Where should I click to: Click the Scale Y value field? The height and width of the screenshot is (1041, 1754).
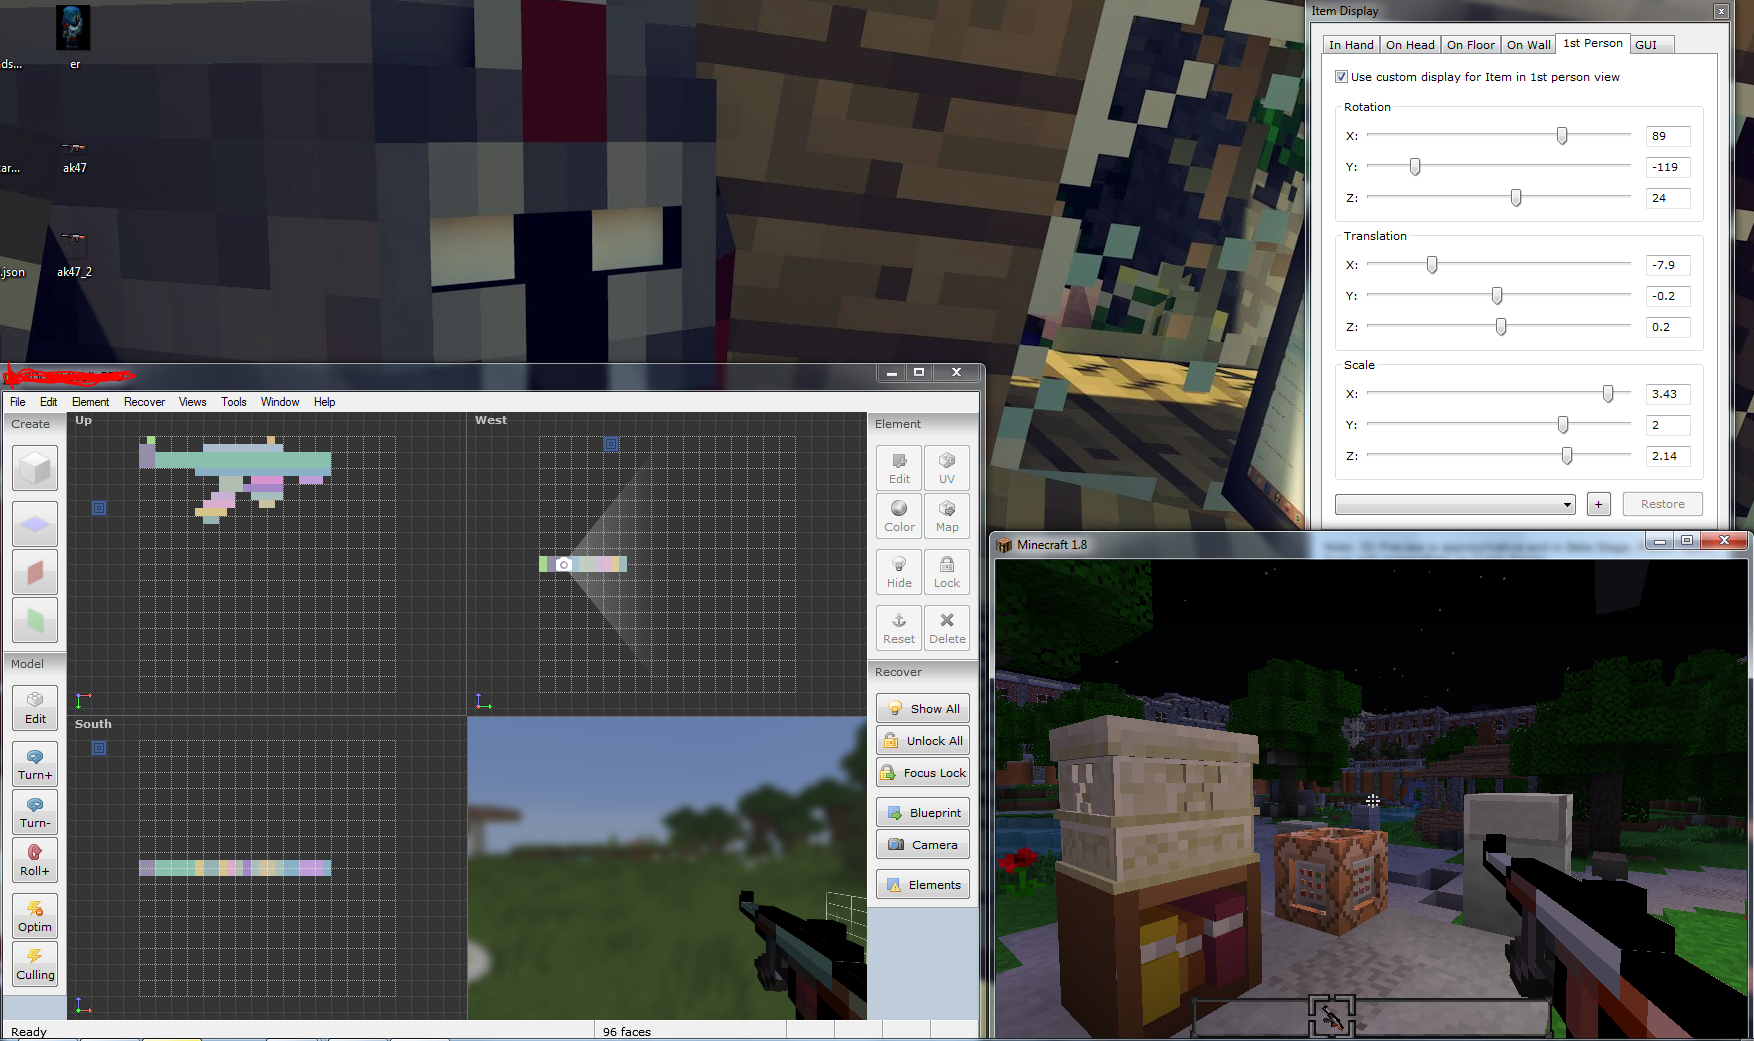point(1667,425)
